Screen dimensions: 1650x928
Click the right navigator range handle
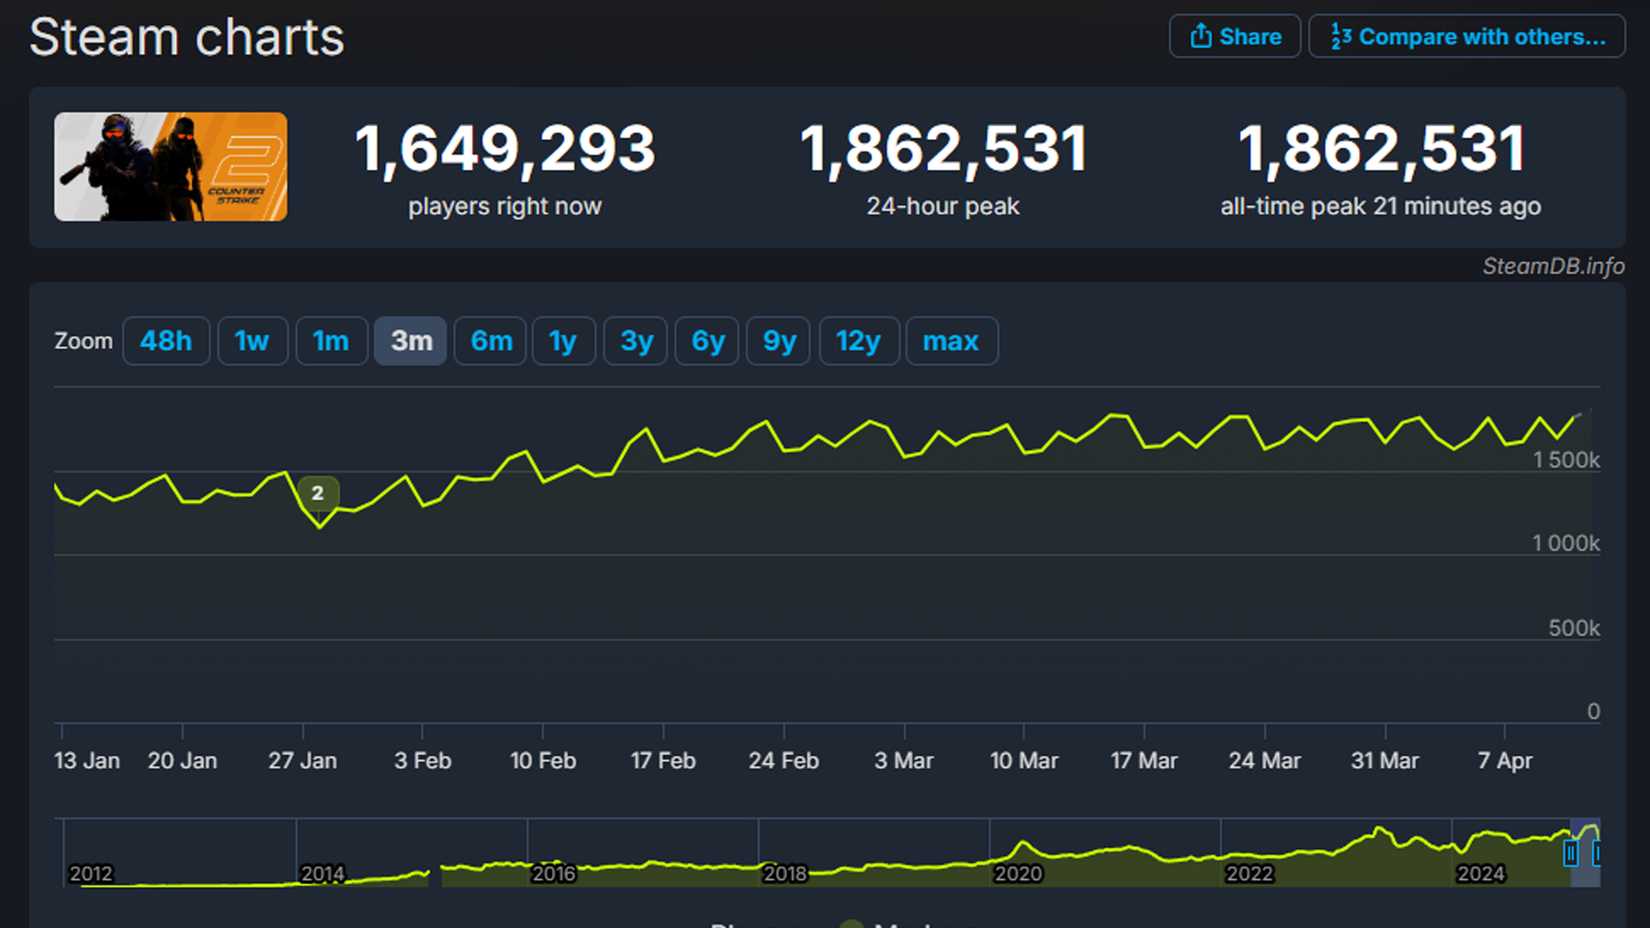tap(1597, 855)
